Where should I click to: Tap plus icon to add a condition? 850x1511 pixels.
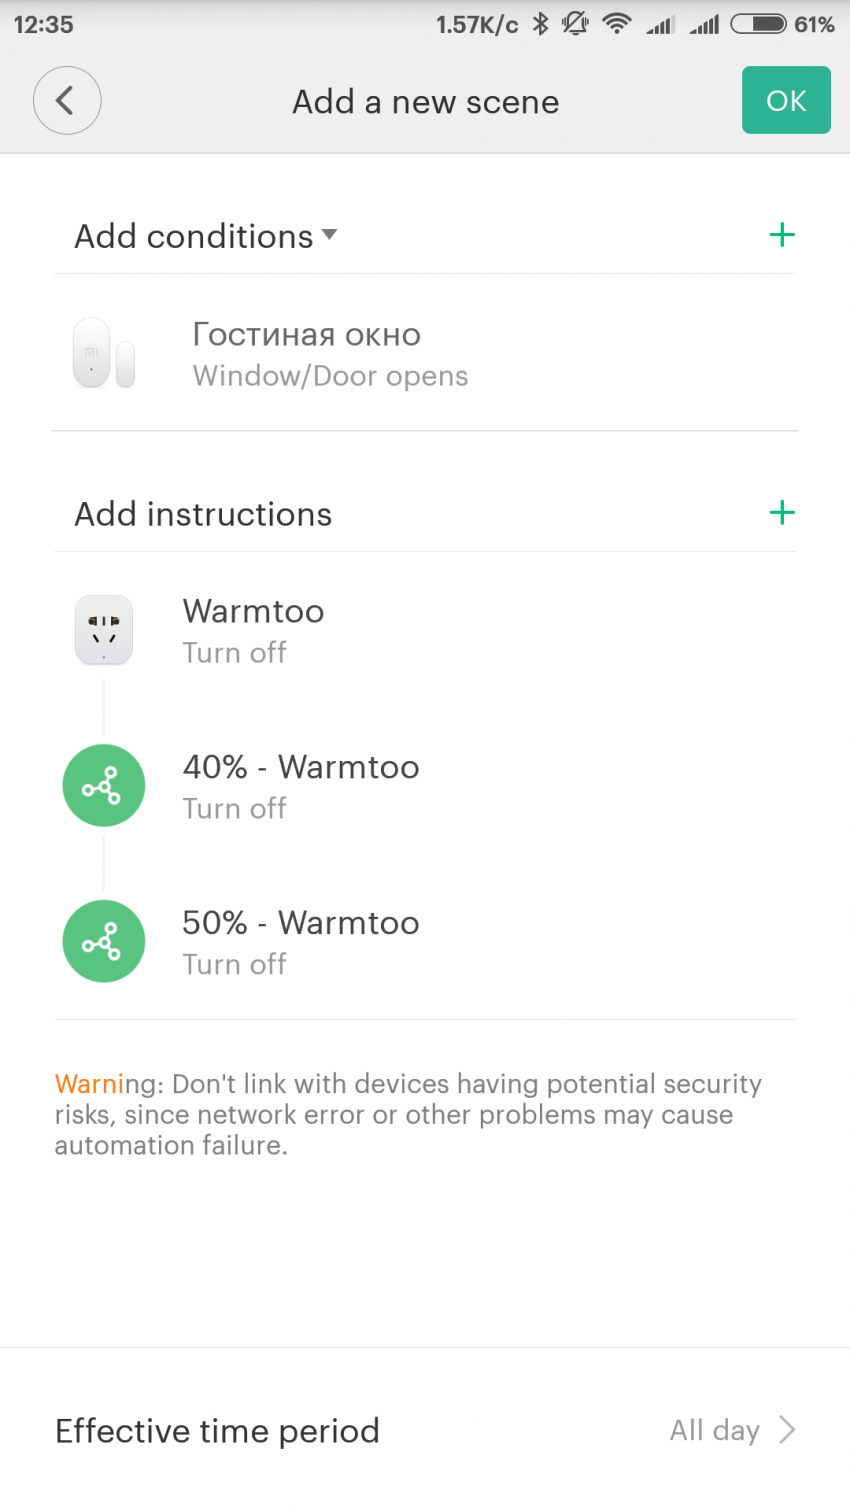pos(781,236)
